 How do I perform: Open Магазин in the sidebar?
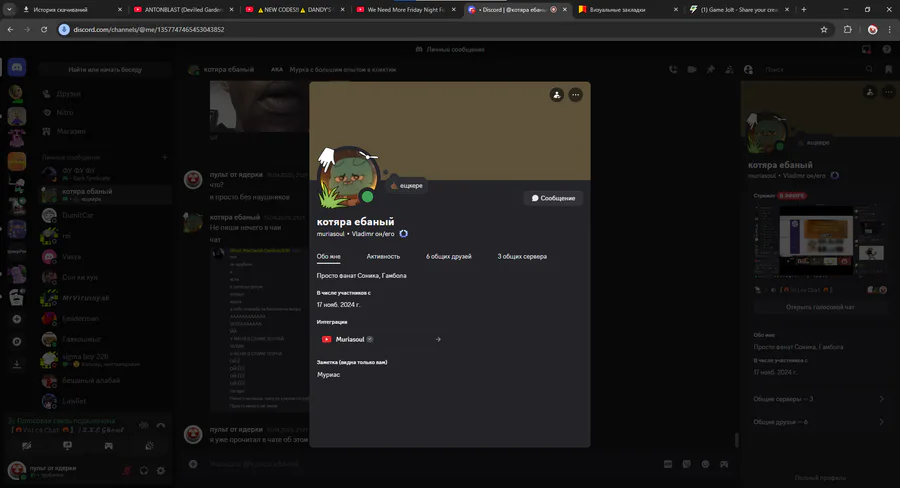[x=105, y=131]
